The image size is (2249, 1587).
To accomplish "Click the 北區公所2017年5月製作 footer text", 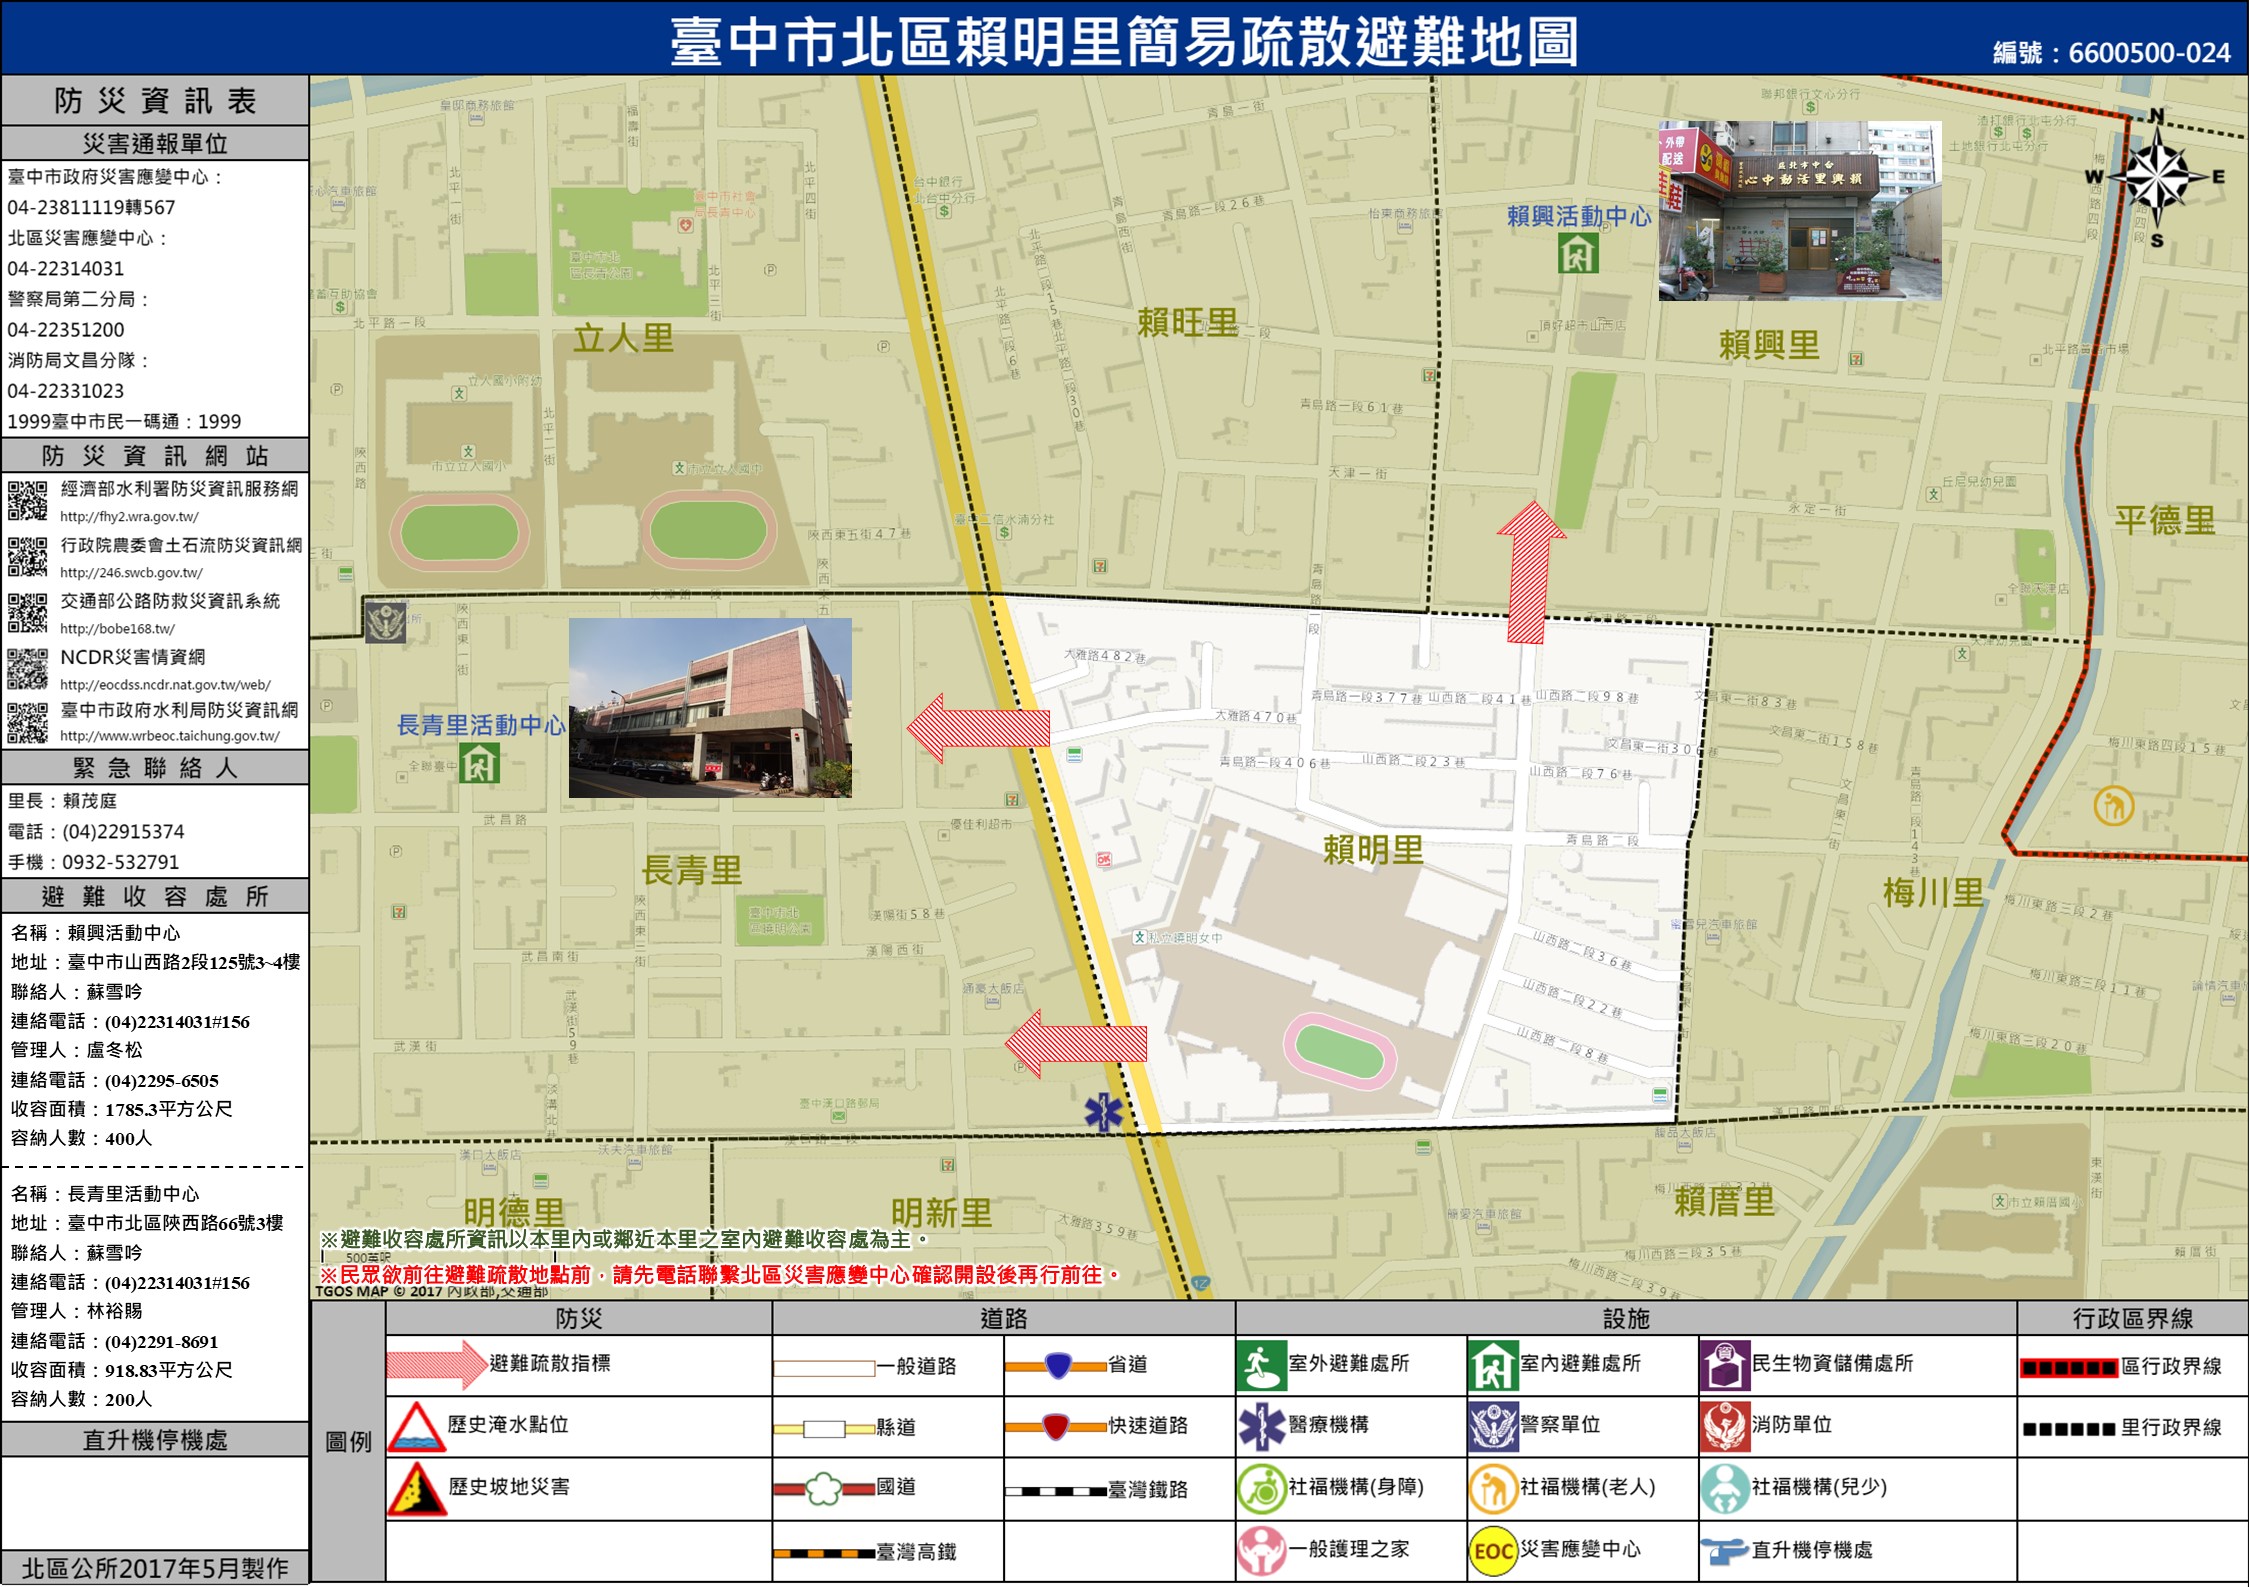I will click(155, 1568).
